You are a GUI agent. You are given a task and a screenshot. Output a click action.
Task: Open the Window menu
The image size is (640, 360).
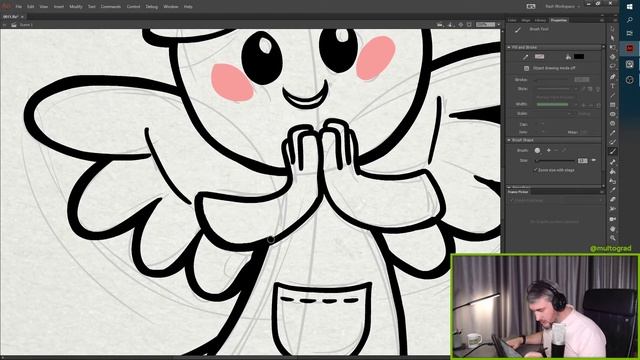tap(171, 7)
